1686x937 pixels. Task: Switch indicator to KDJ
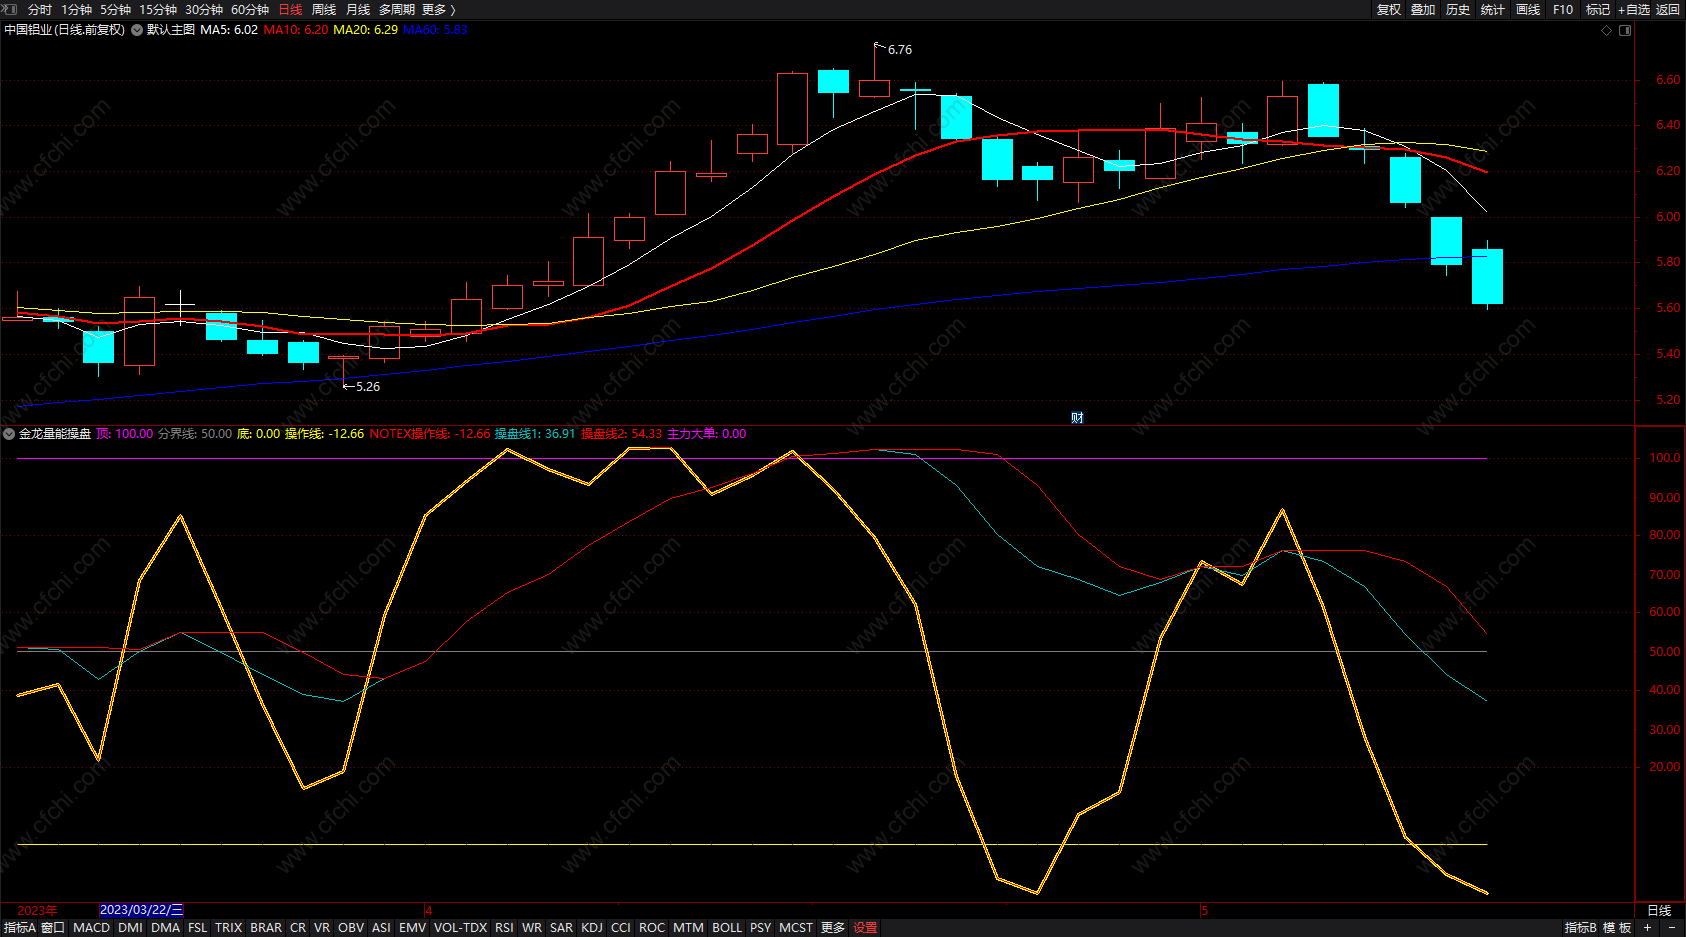(592, 928)
